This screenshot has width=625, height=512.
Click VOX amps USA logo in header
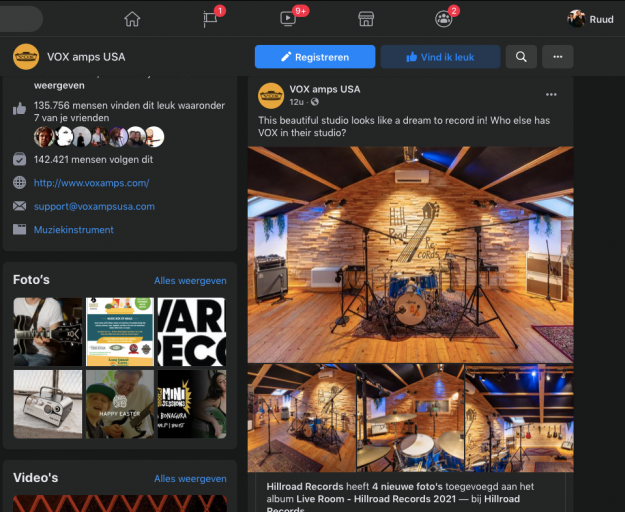pyautogui.click(x=26, y=57)
